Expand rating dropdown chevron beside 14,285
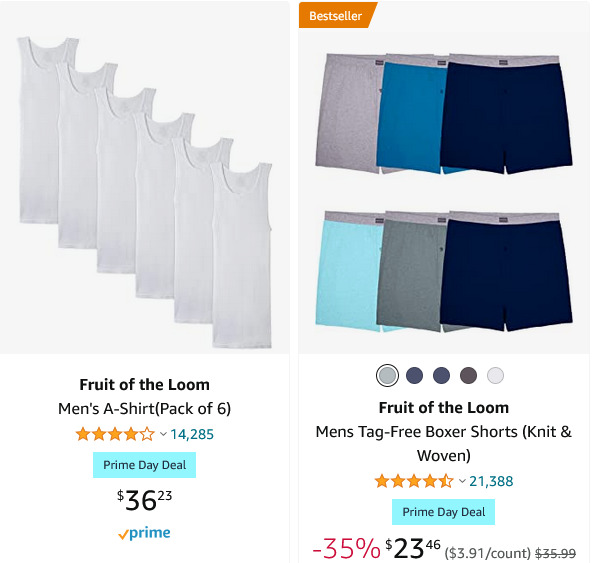This screenshot has height=563, width=605. coord(163,435)
